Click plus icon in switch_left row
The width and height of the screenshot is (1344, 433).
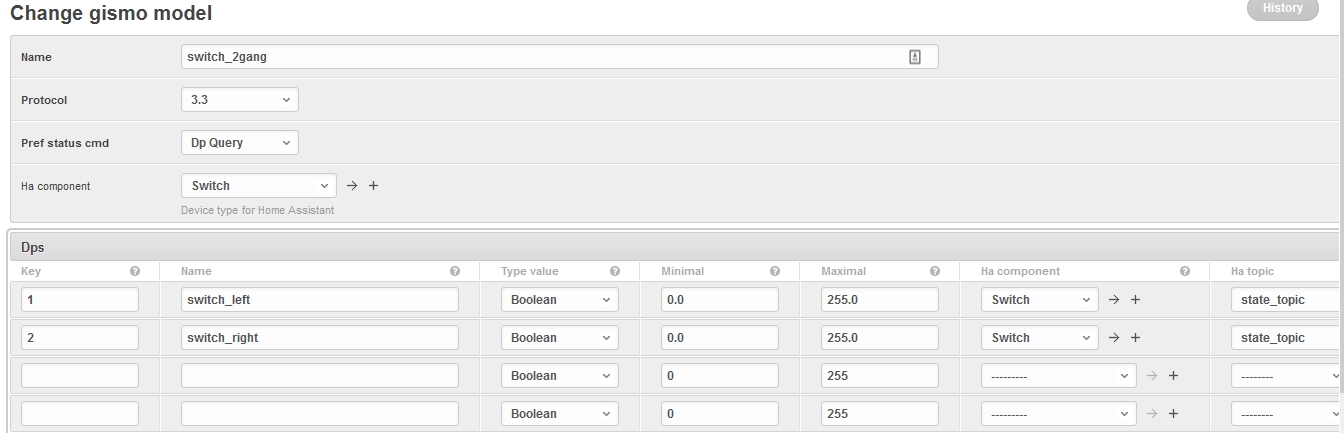(x=1135, y=300)
